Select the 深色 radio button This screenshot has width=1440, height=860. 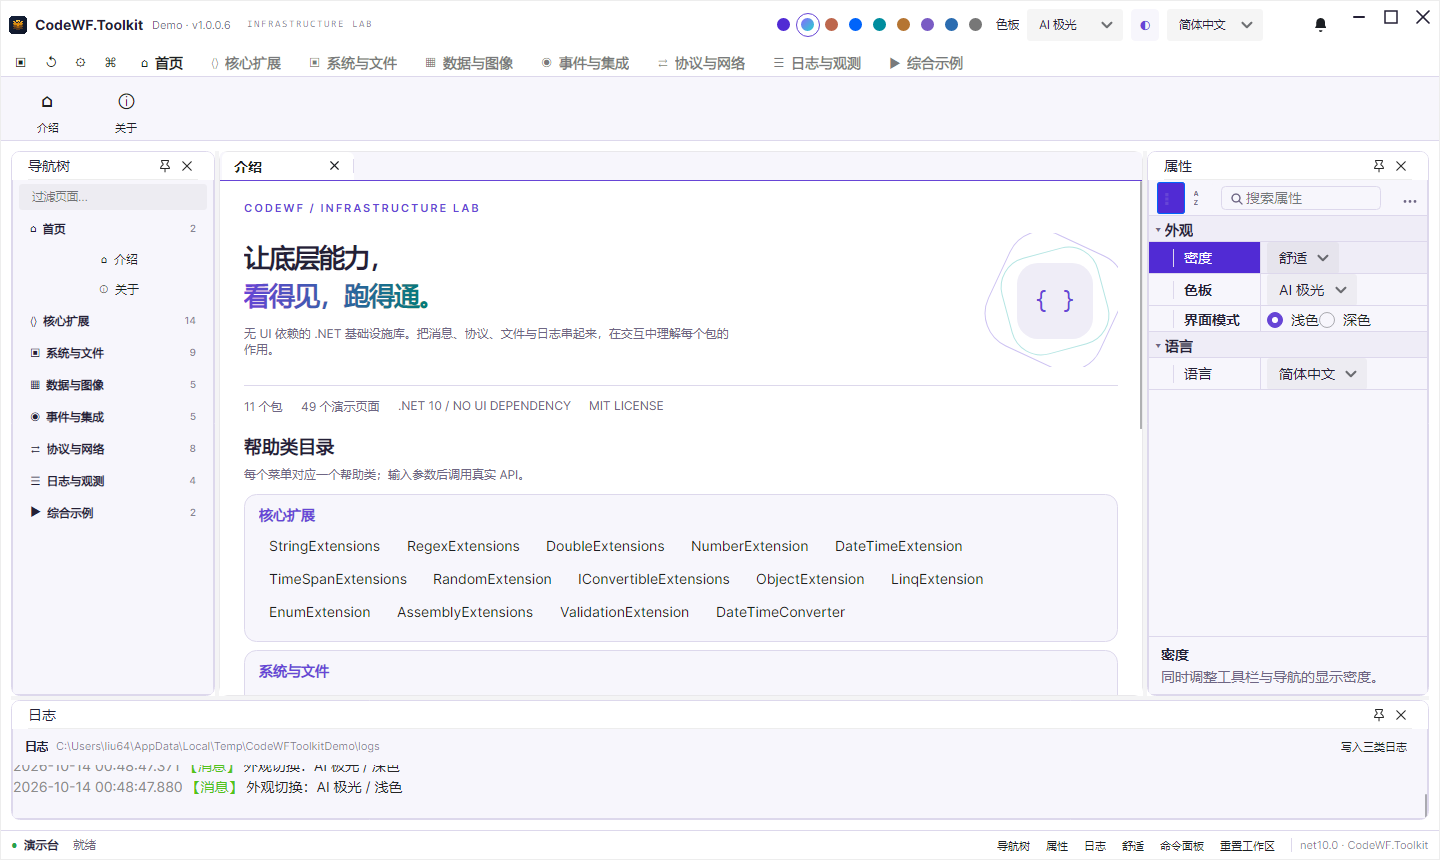click(x=1327, y=320)
